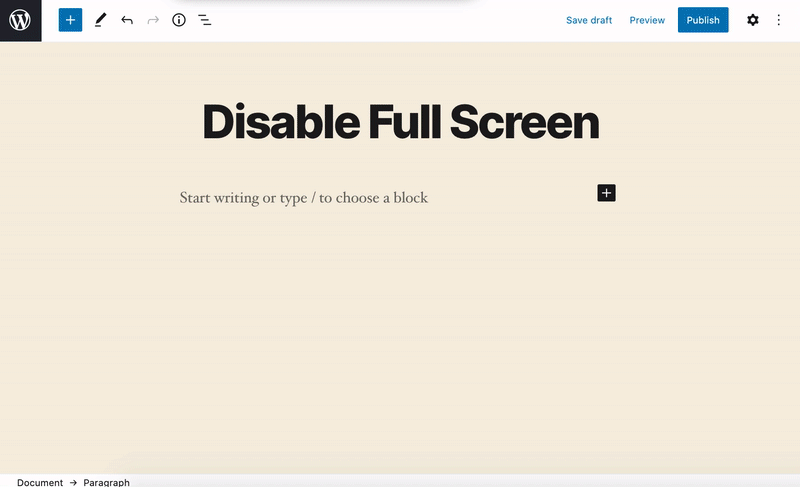Select Document in the breadcrumb bar

[x=40, y=482]
